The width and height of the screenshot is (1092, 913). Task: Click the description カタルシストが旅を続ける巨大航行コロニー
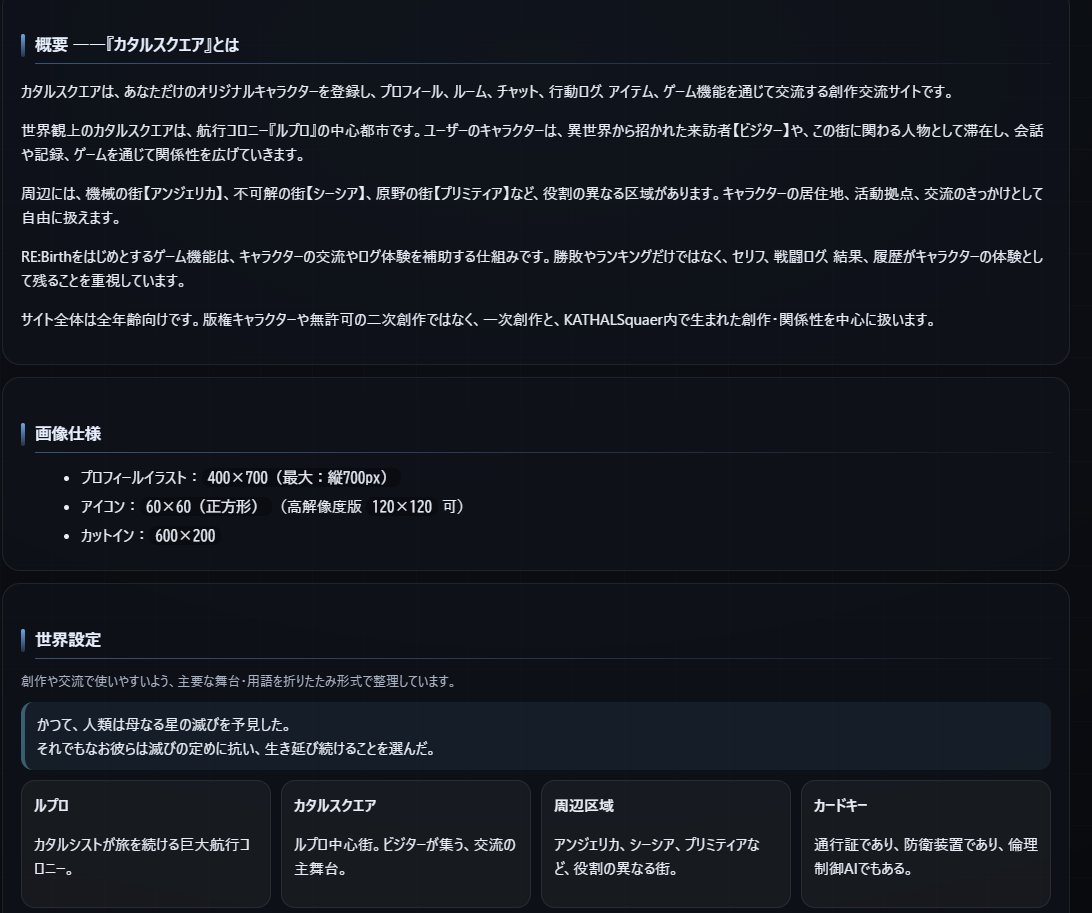142,856
